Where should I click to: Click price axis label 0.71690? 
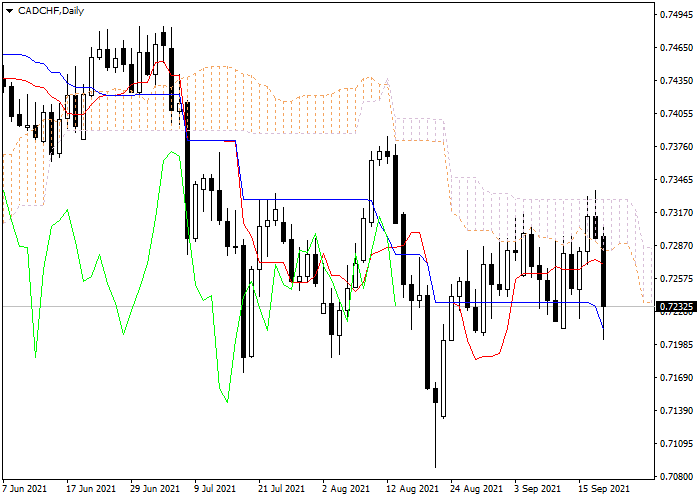676,378
